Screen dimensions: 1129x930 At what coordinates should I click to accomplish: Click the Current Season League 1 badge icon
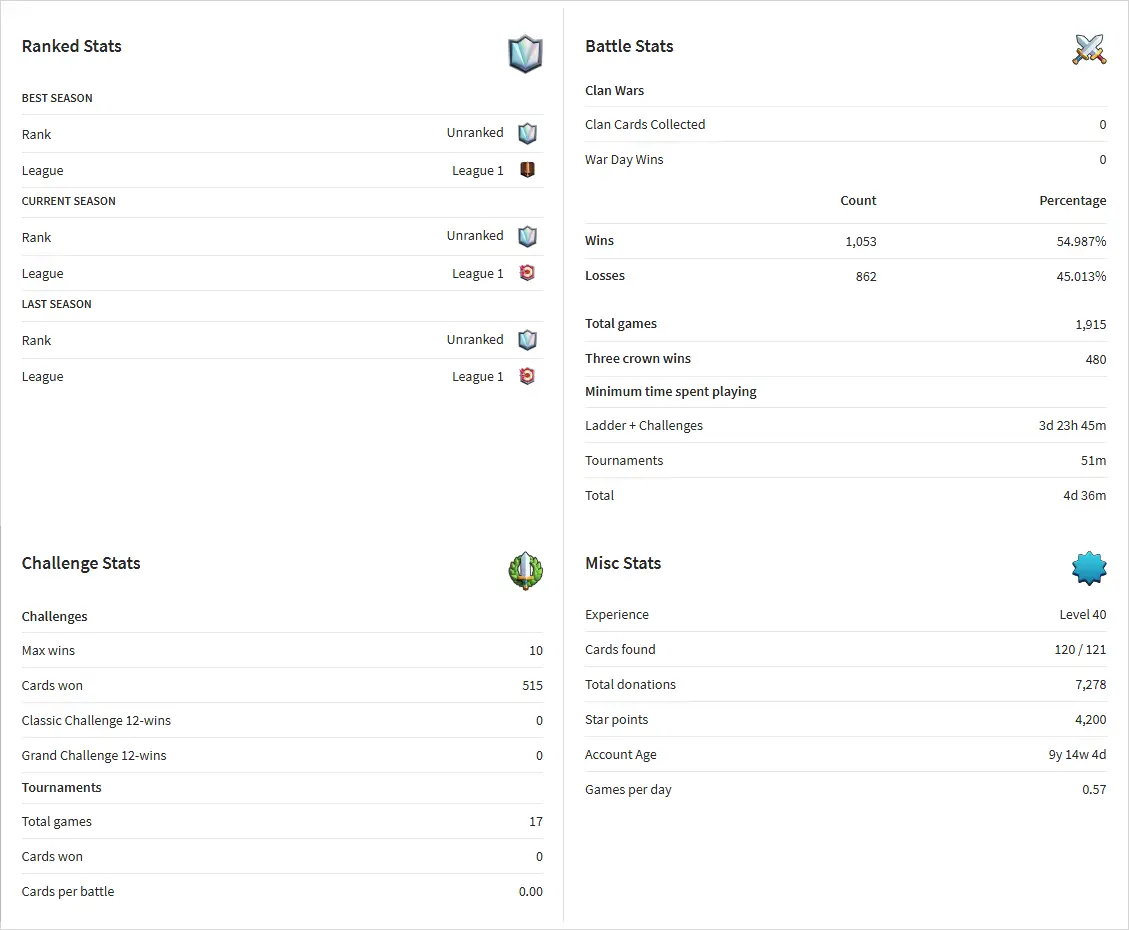527,273
